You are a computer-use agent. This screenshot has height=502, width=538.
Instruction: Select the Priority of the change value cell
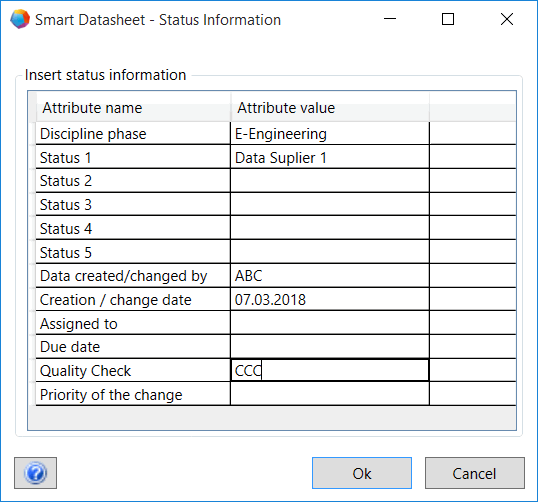pos(330,394)
